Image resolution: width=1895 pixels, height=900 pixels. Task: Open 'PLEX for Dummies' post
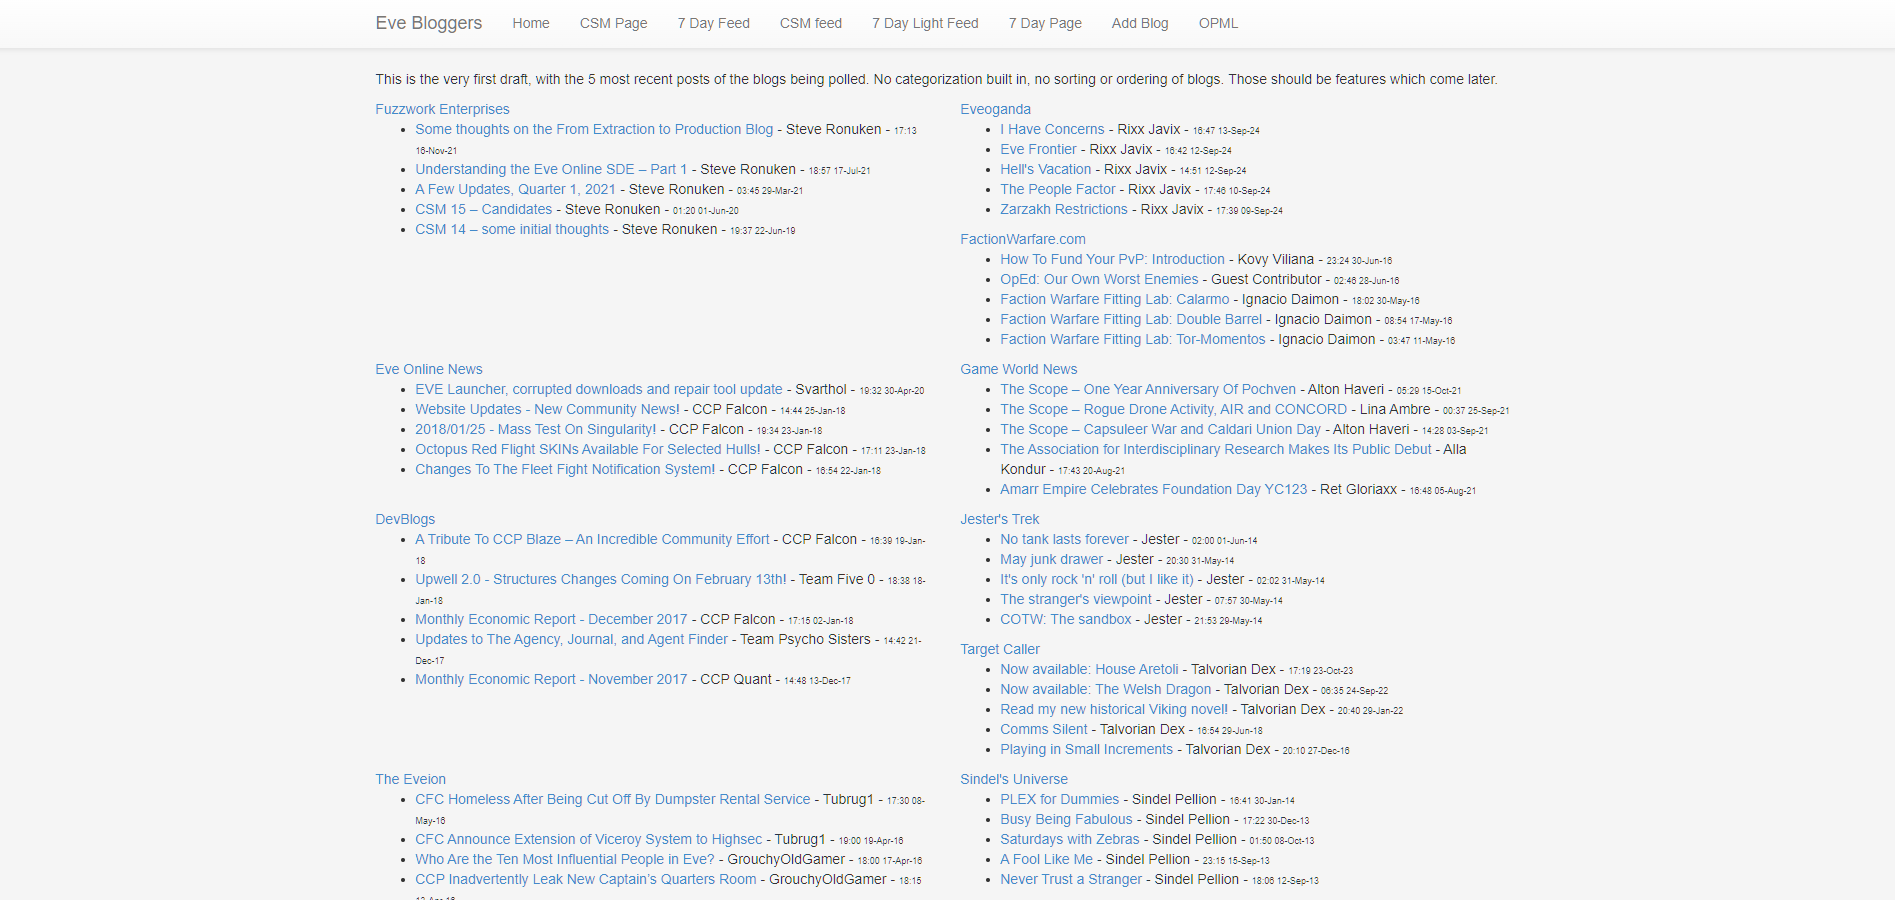click(x=1059, y=799)
